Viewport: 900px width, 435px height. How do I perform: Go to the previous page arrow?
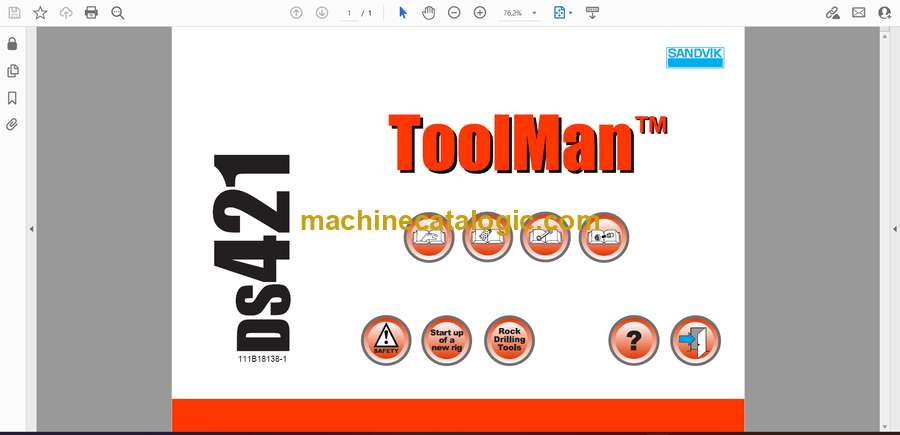(296, 13)
